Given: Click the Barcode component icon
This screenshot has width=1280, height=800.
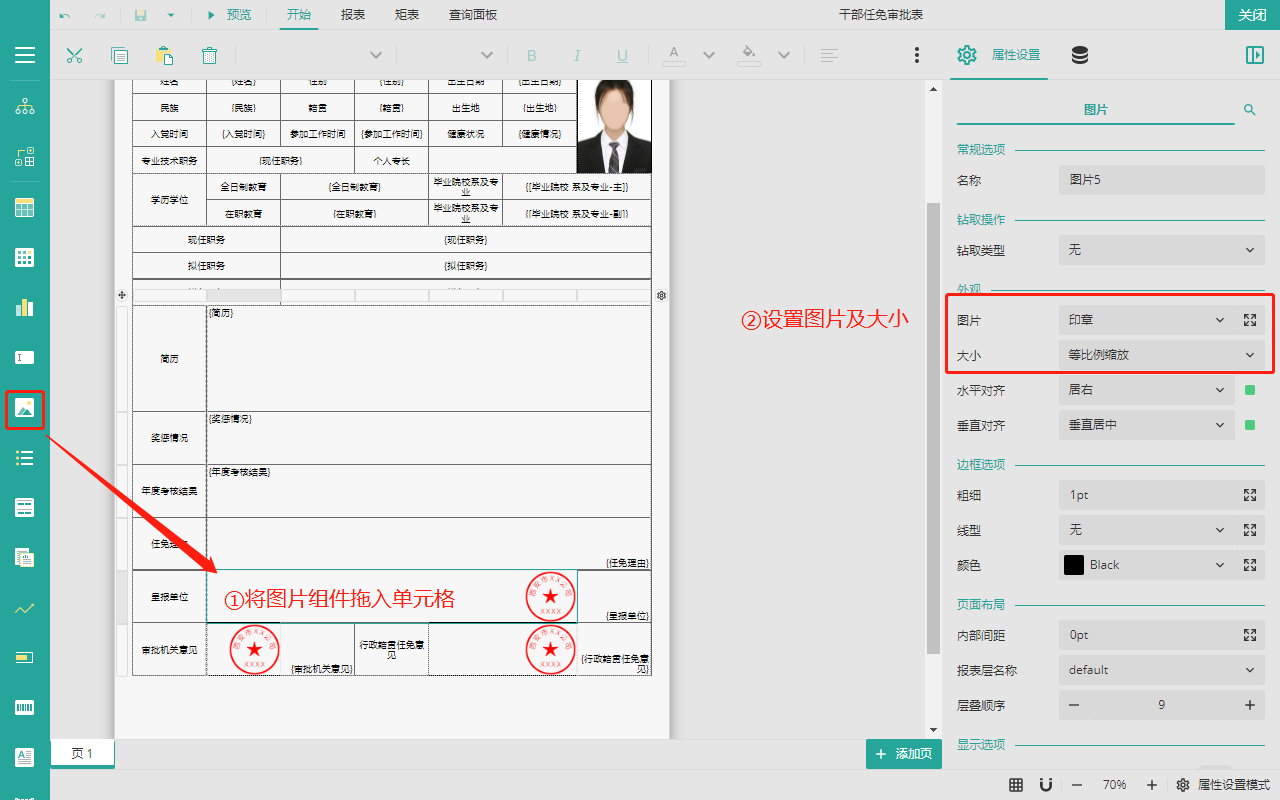Looking at the screenshot, I should pos(25,708).
